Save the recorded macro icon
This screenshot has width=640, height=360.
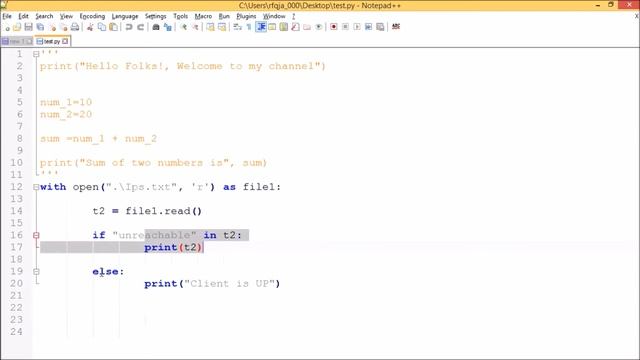(x=380, y=27)
